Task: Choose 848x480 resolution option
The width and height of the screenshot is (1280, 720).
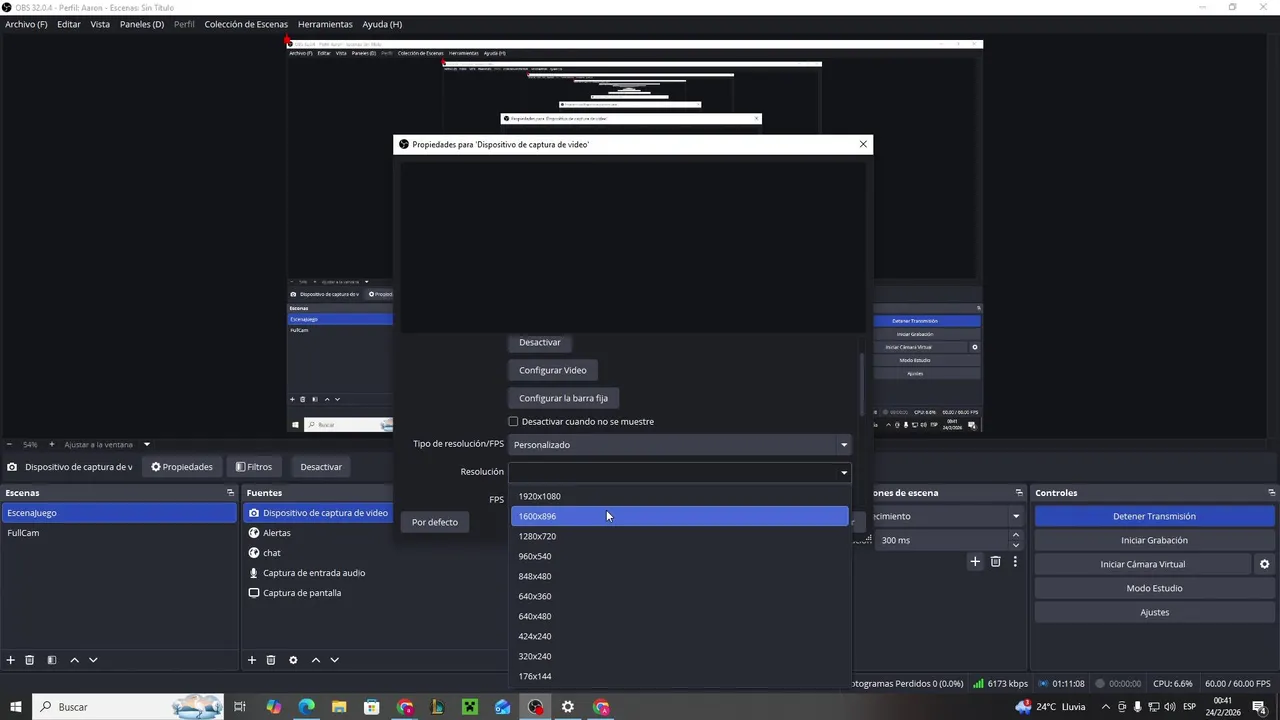Action: pos(680,576)
